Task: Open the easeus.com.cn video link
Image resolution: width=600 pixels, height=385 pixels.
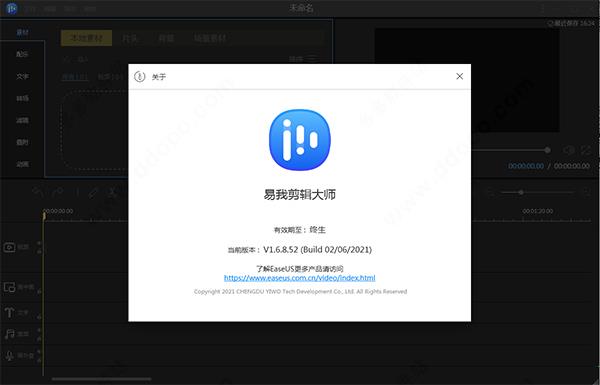Action: 300,278
